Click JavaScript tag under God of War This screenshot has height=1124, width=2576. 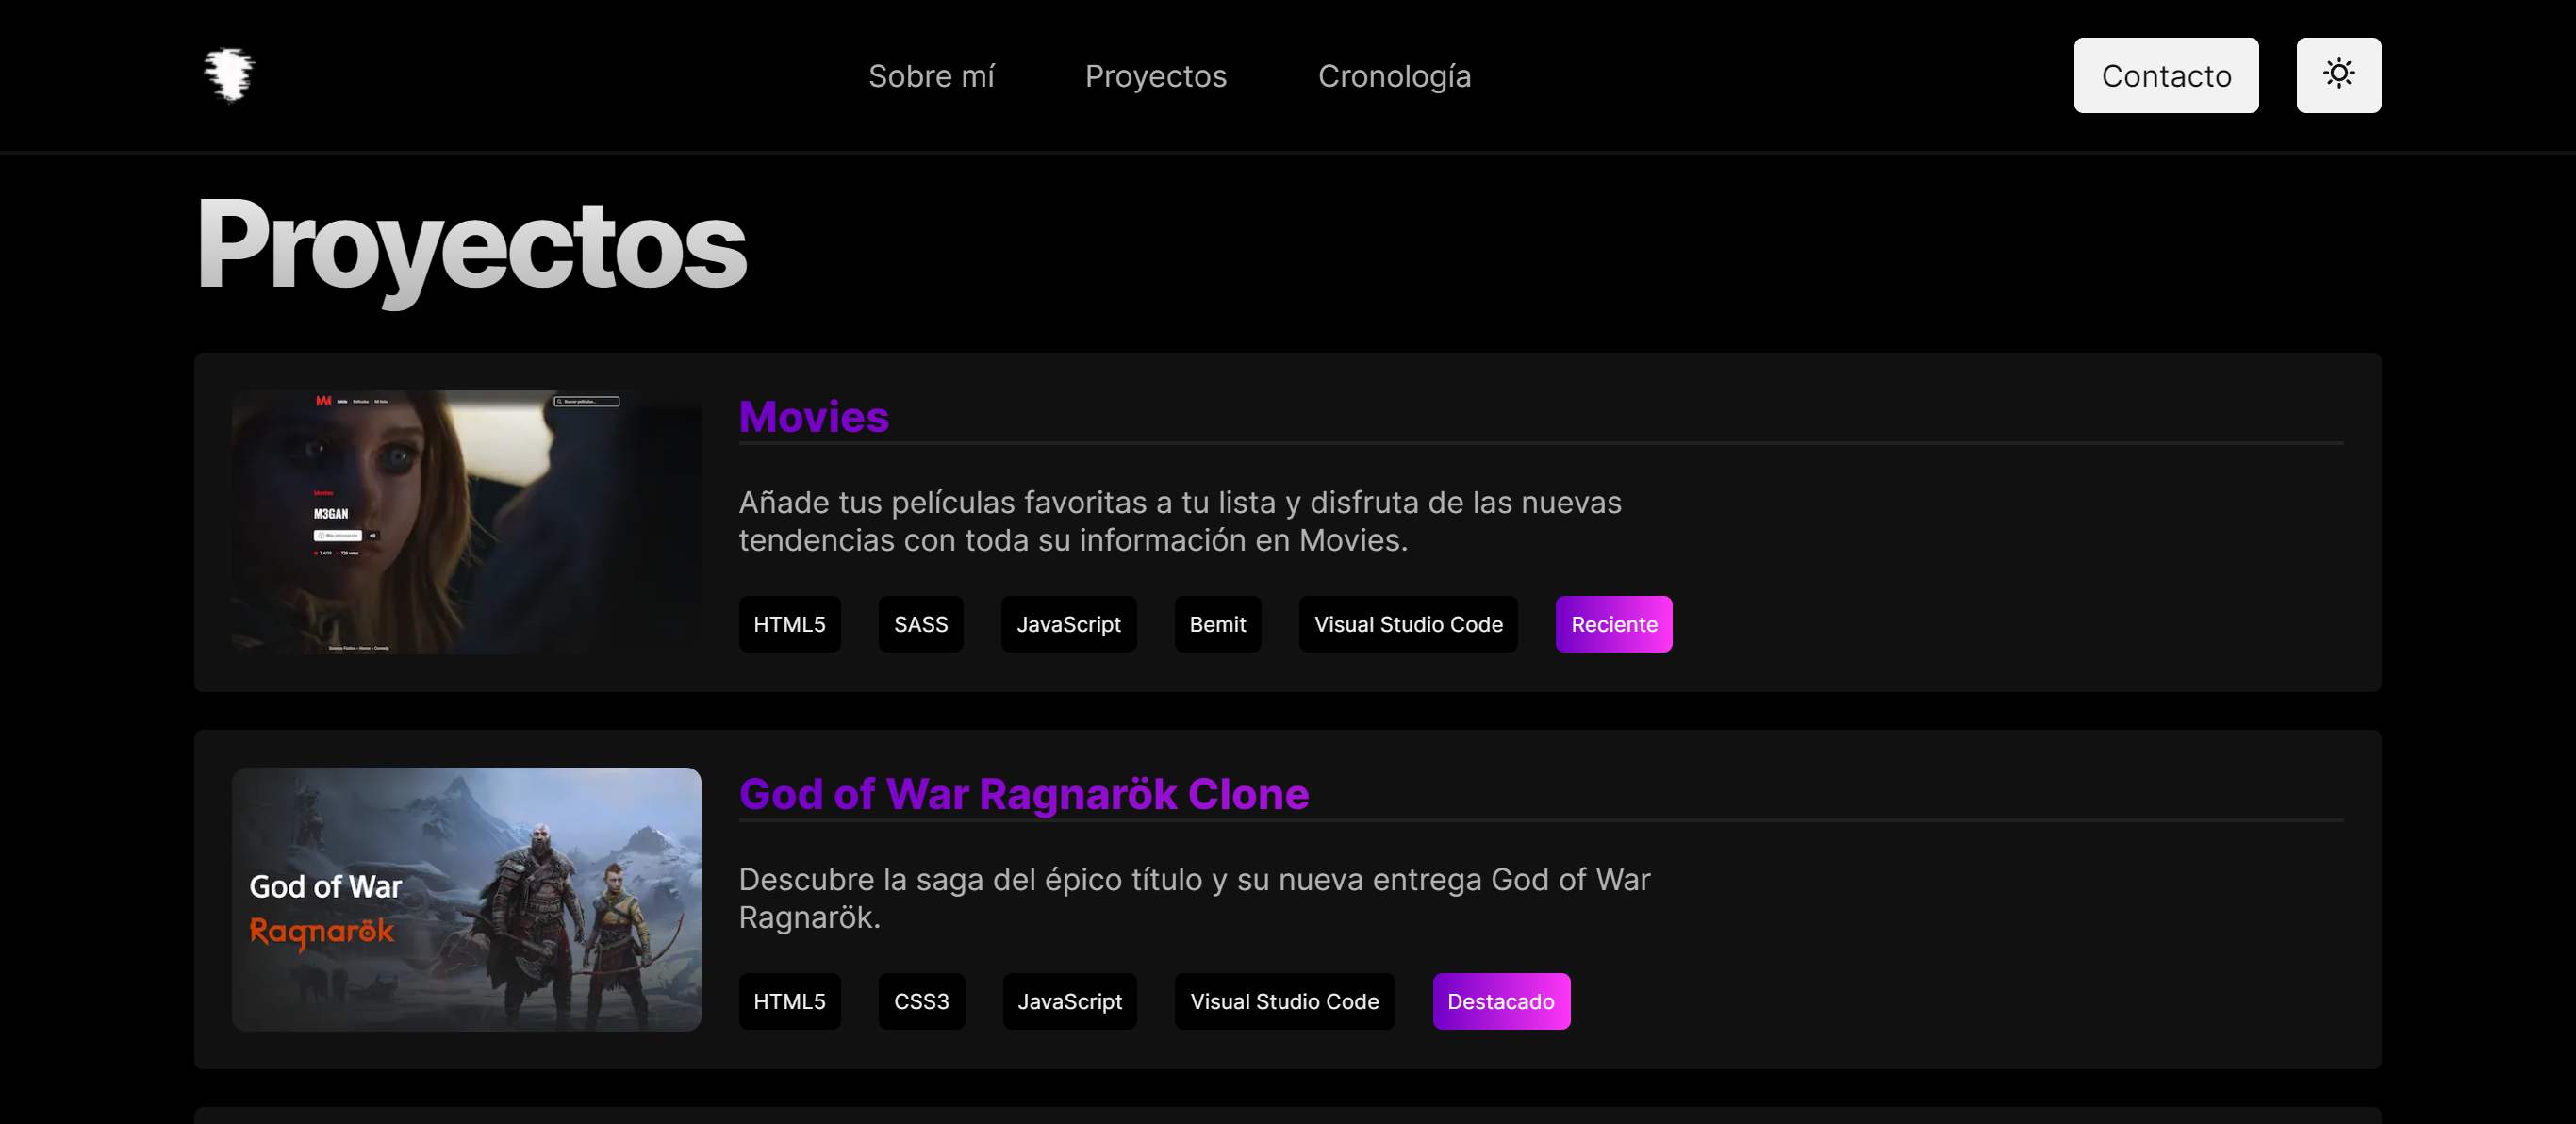(x=1068, y=1001)
